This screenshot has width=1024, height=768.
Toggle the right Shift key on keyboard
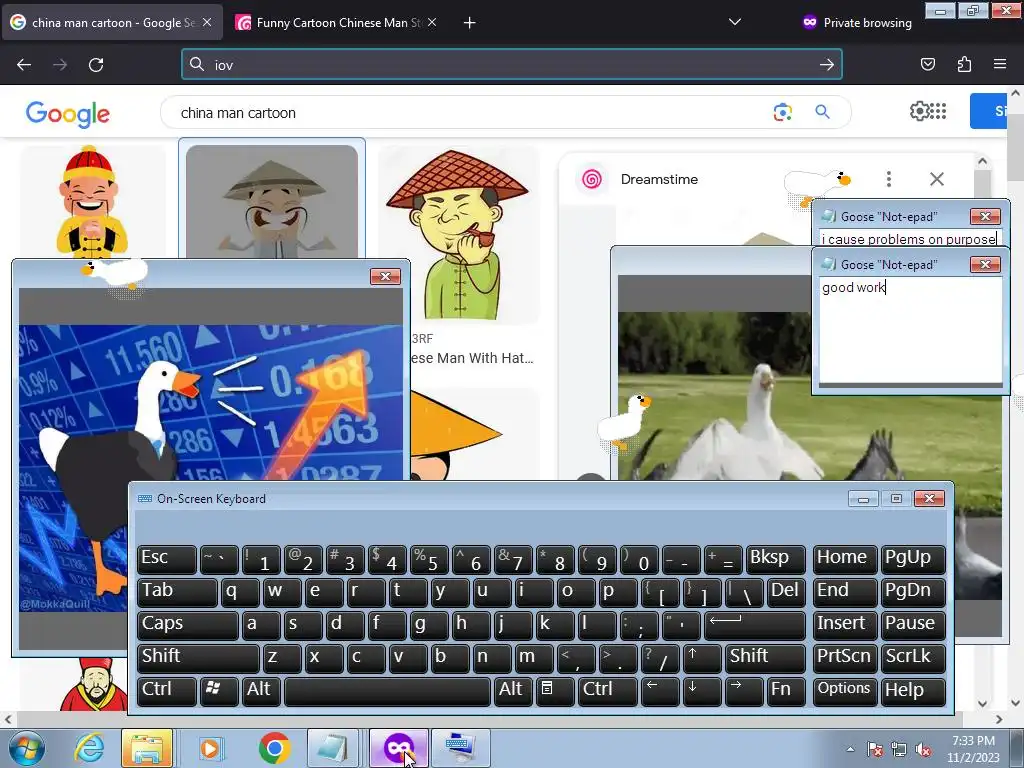coord(765,658)
